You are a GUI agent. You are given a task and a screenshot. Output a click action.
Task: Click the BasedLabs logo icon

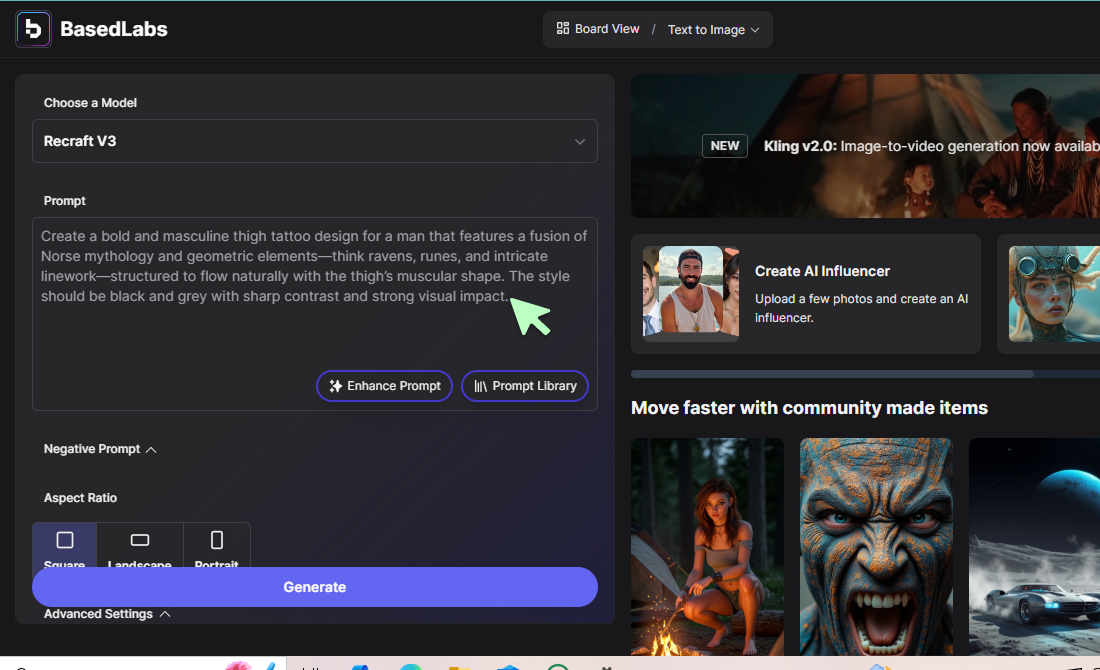(33, 29)
